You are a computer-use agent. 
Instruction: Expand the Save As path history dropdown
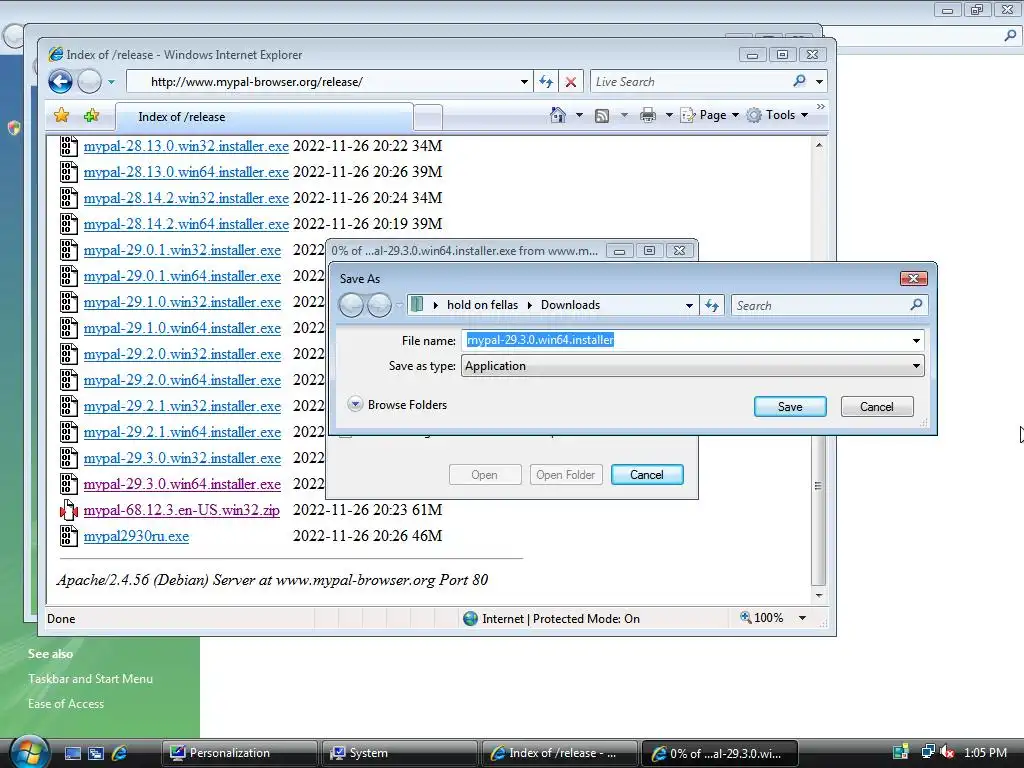click(689, 305)
